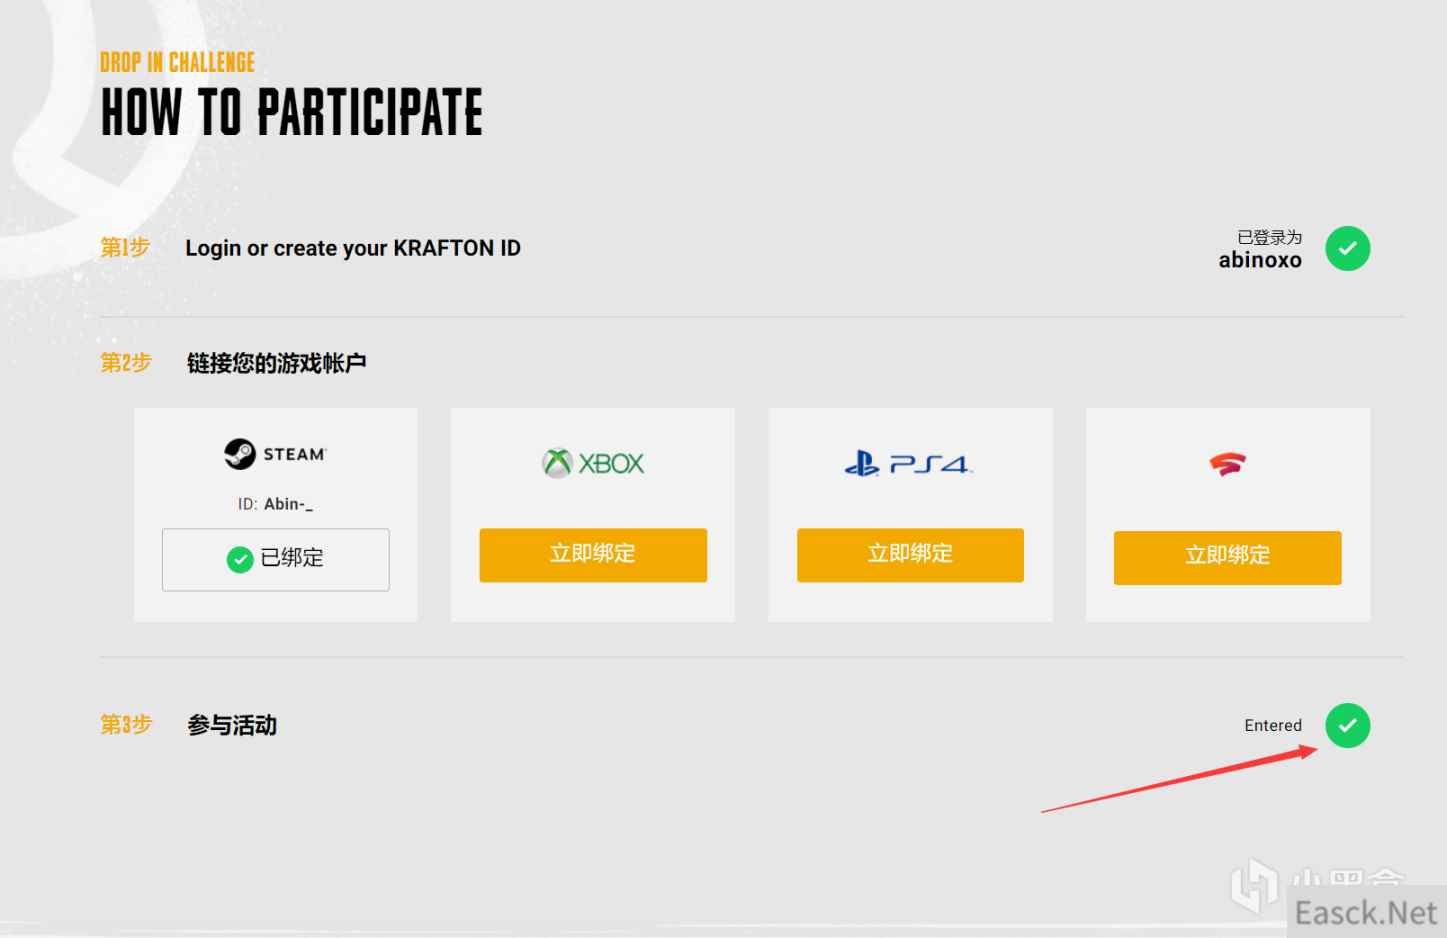Click the green check icon inside 已绑定 button
Screen dimensions: 1447x938
click(x=240, y=559)
